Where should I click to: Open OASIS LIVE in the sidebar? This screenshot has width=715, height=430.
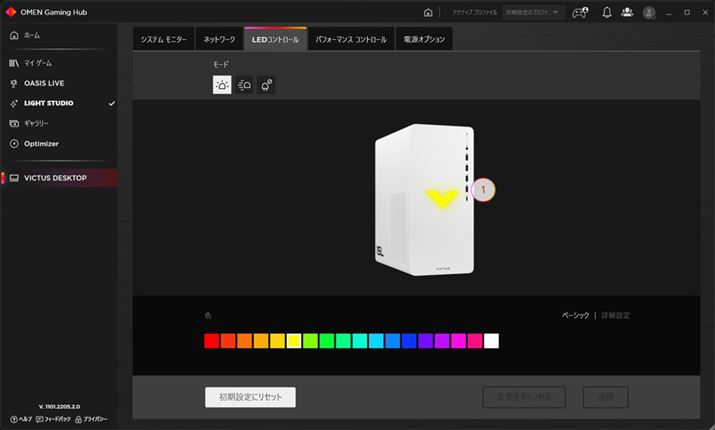click(x=44, y=83)
